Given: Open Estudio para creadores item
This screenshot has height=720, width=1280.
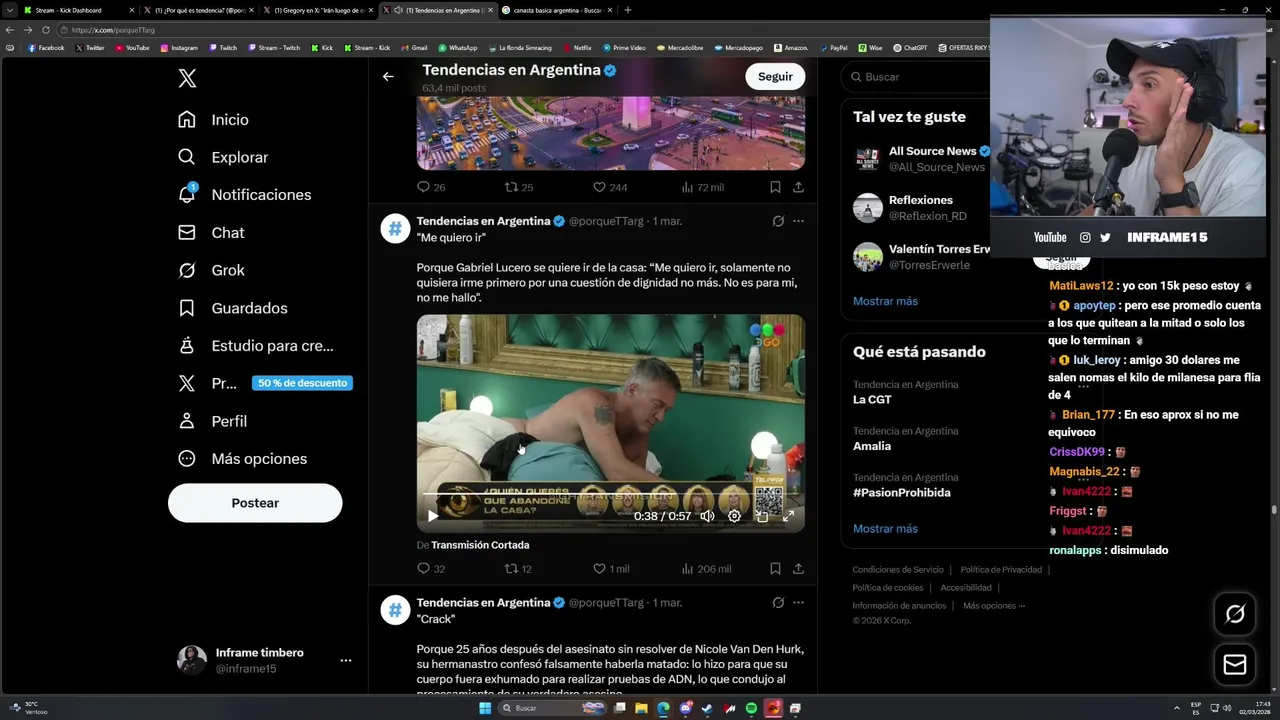Looking at the screenshot, I should 255,345.
